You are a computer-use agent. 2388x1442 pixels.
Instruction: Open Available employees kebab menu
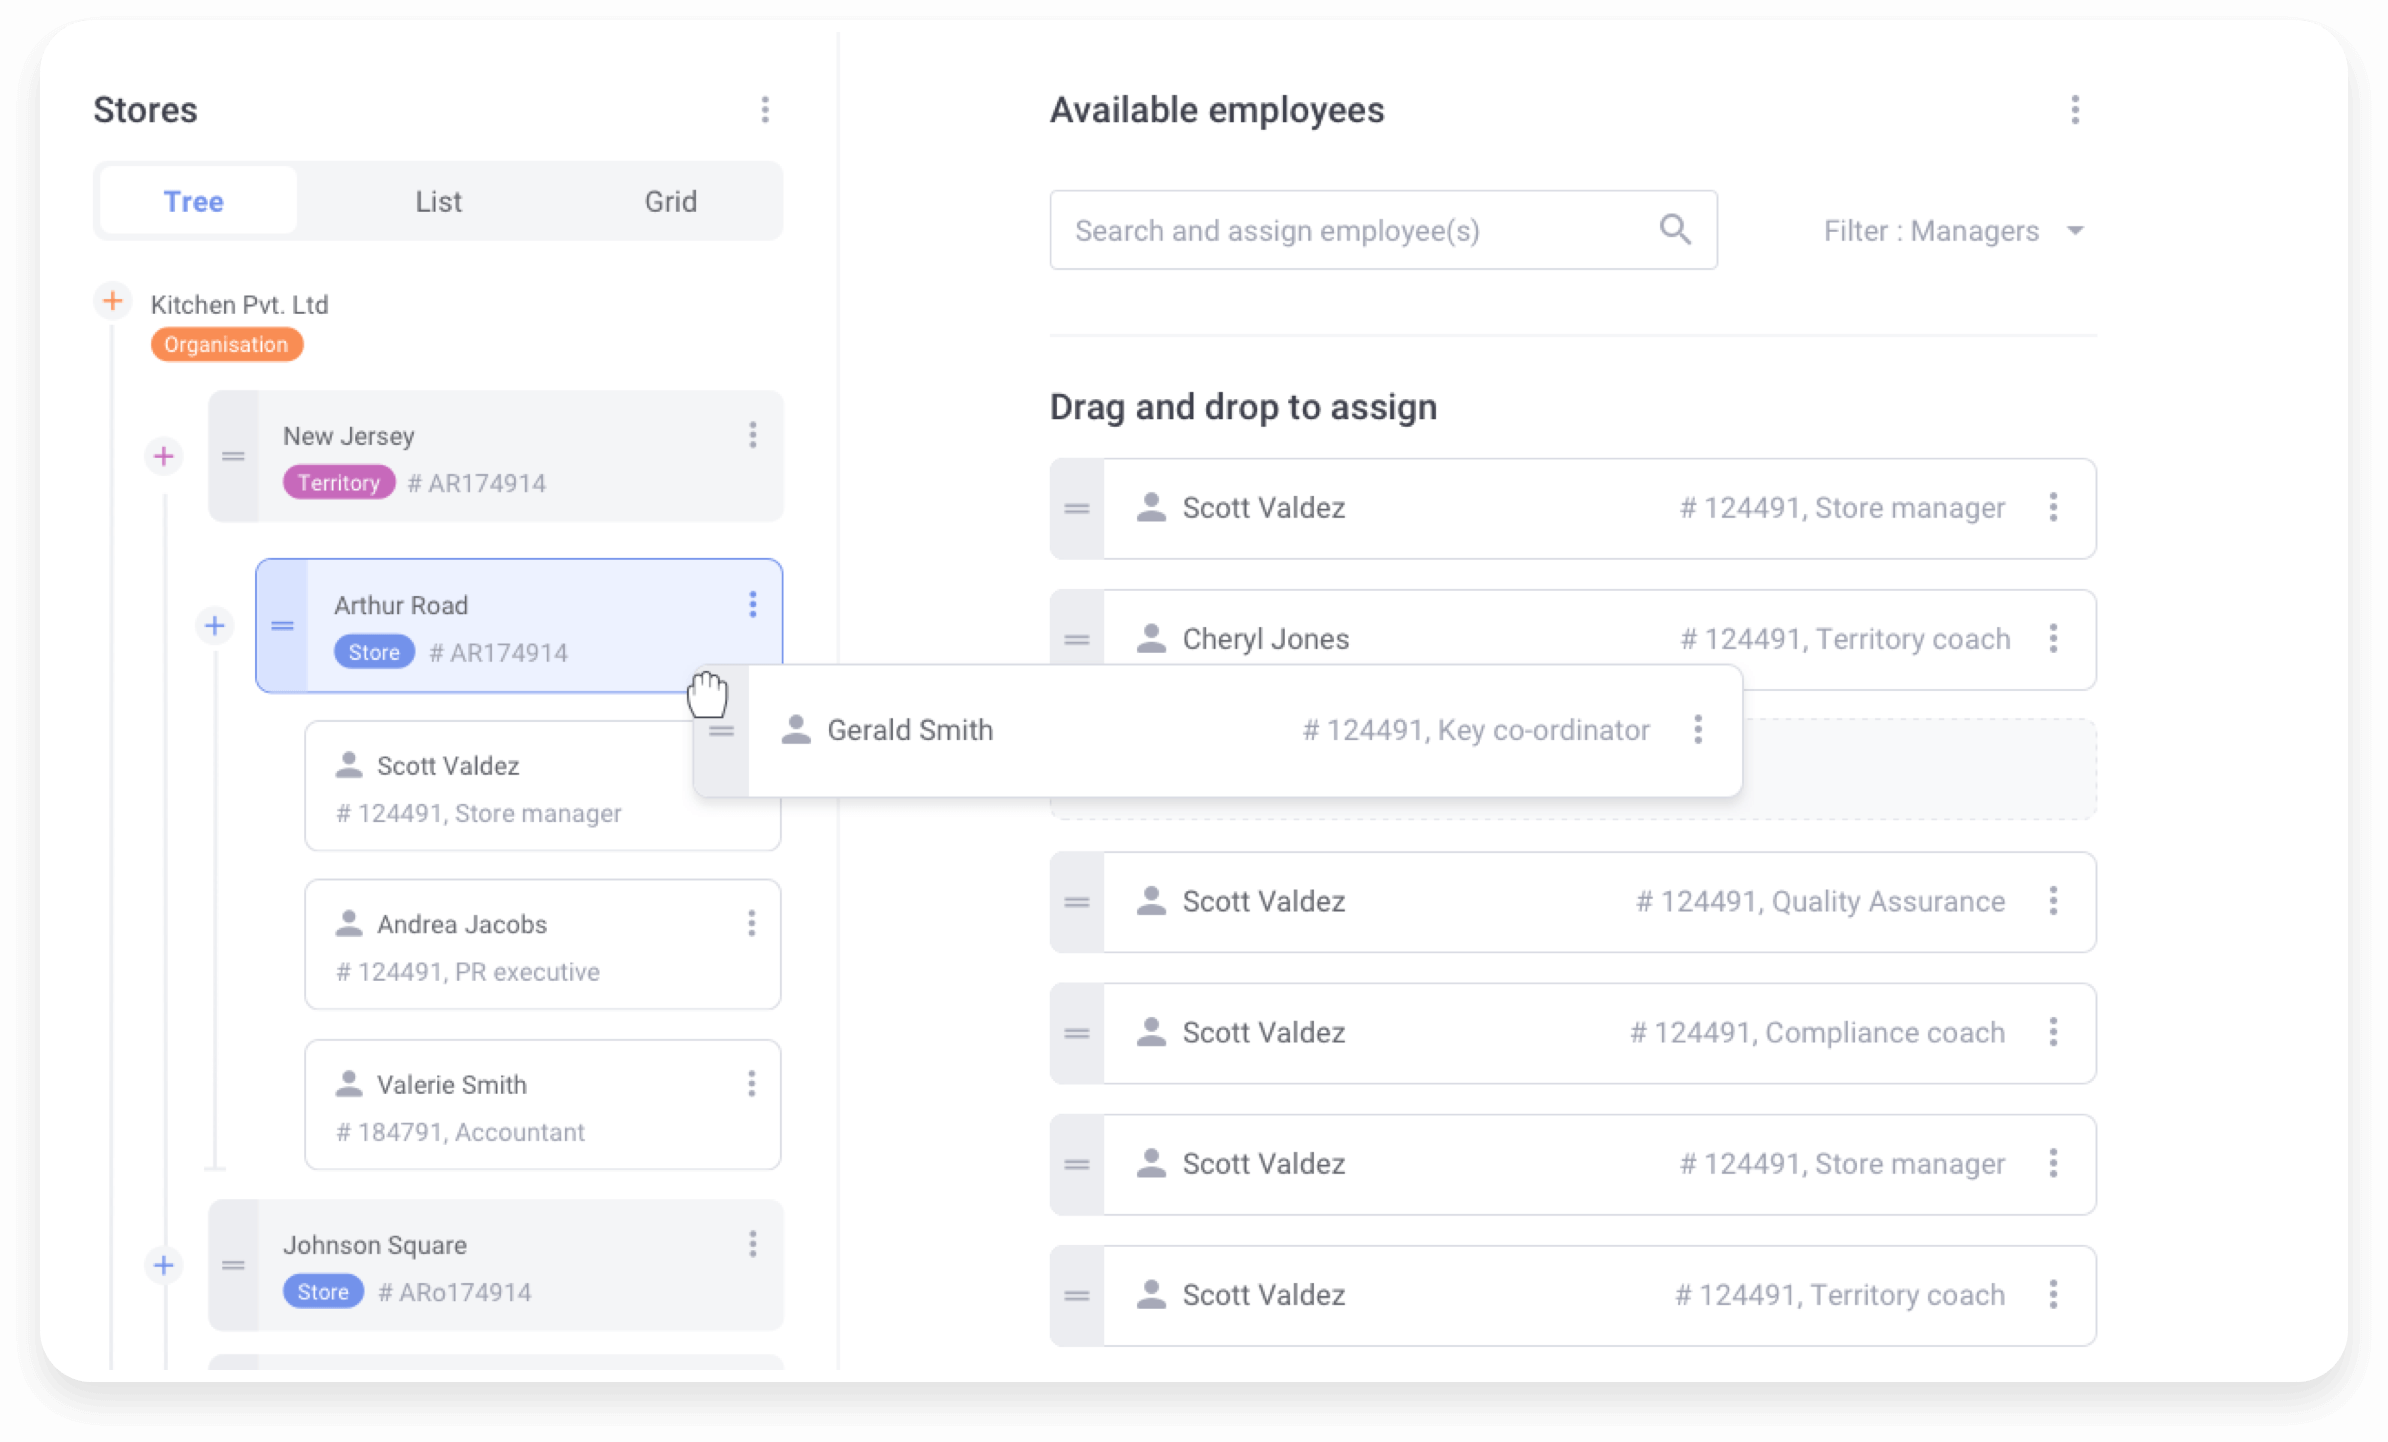tap(2075, 110)
